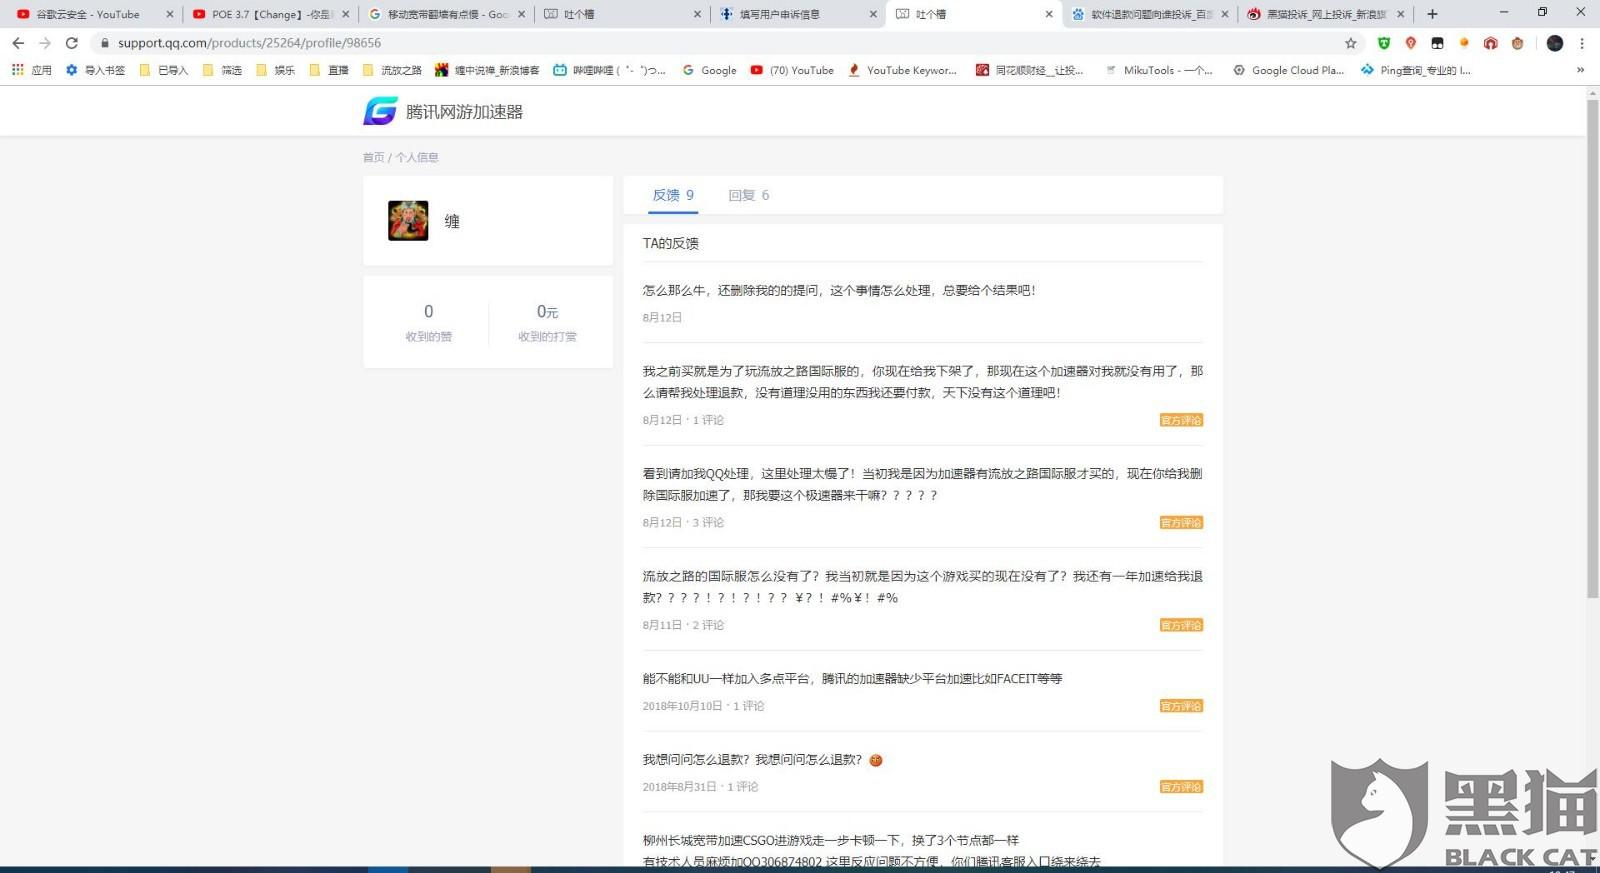Open the 娱乐 bookmark folder

tap(275, 70)
